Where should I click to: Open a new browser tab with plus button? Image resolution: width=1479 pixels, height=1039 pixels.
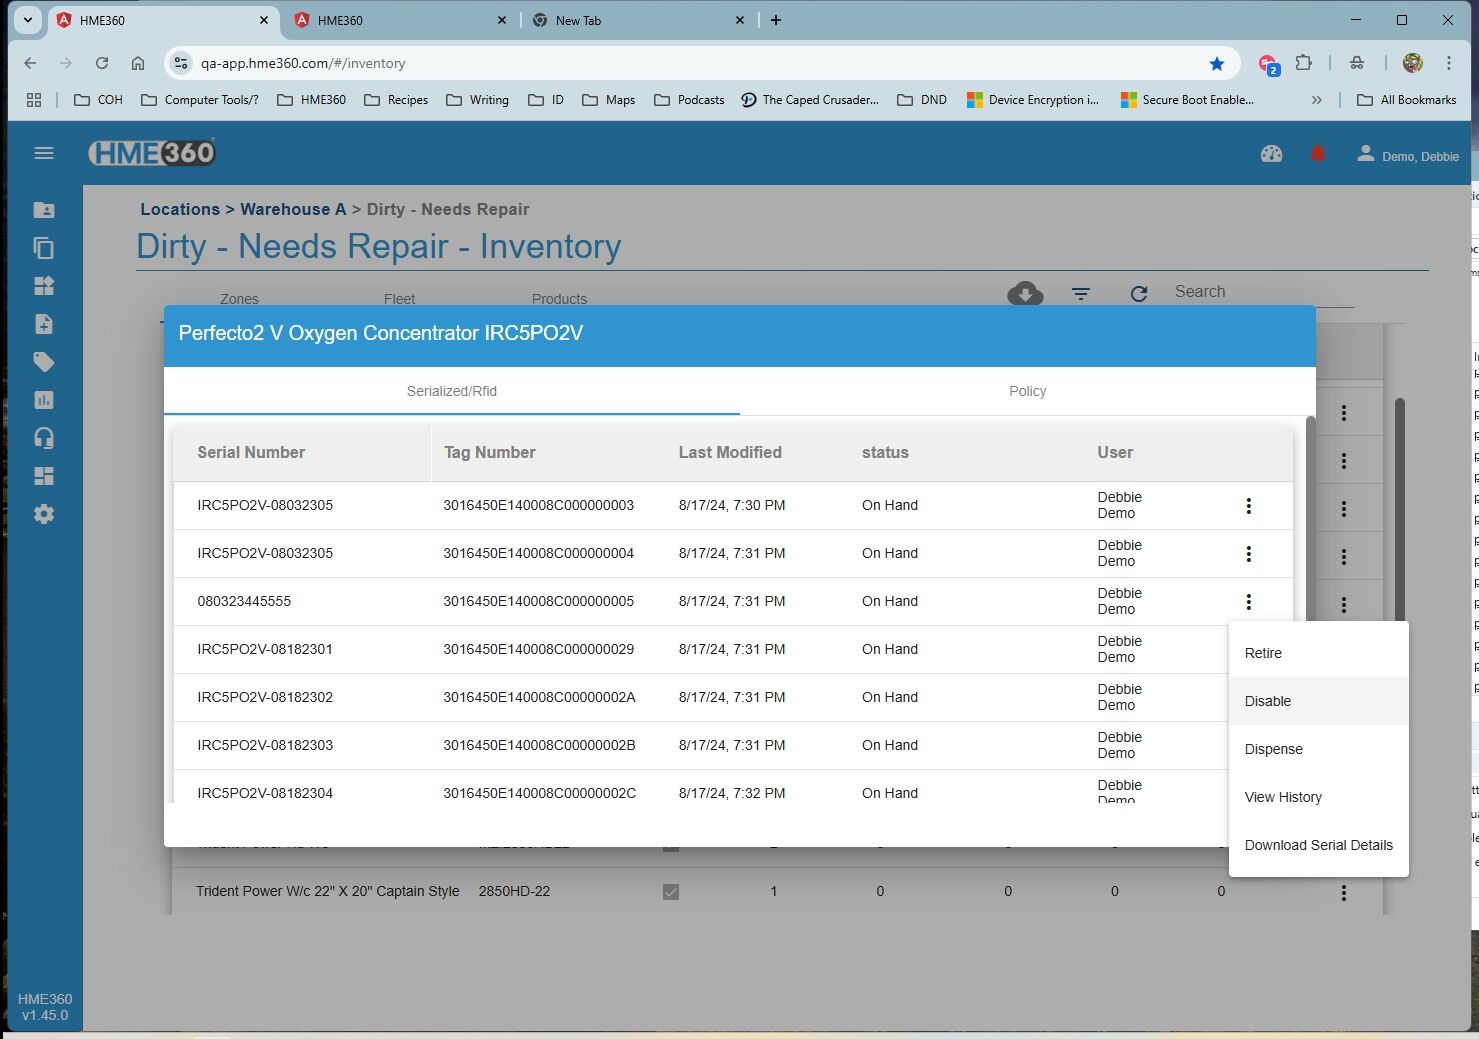[x=775, y=20]
